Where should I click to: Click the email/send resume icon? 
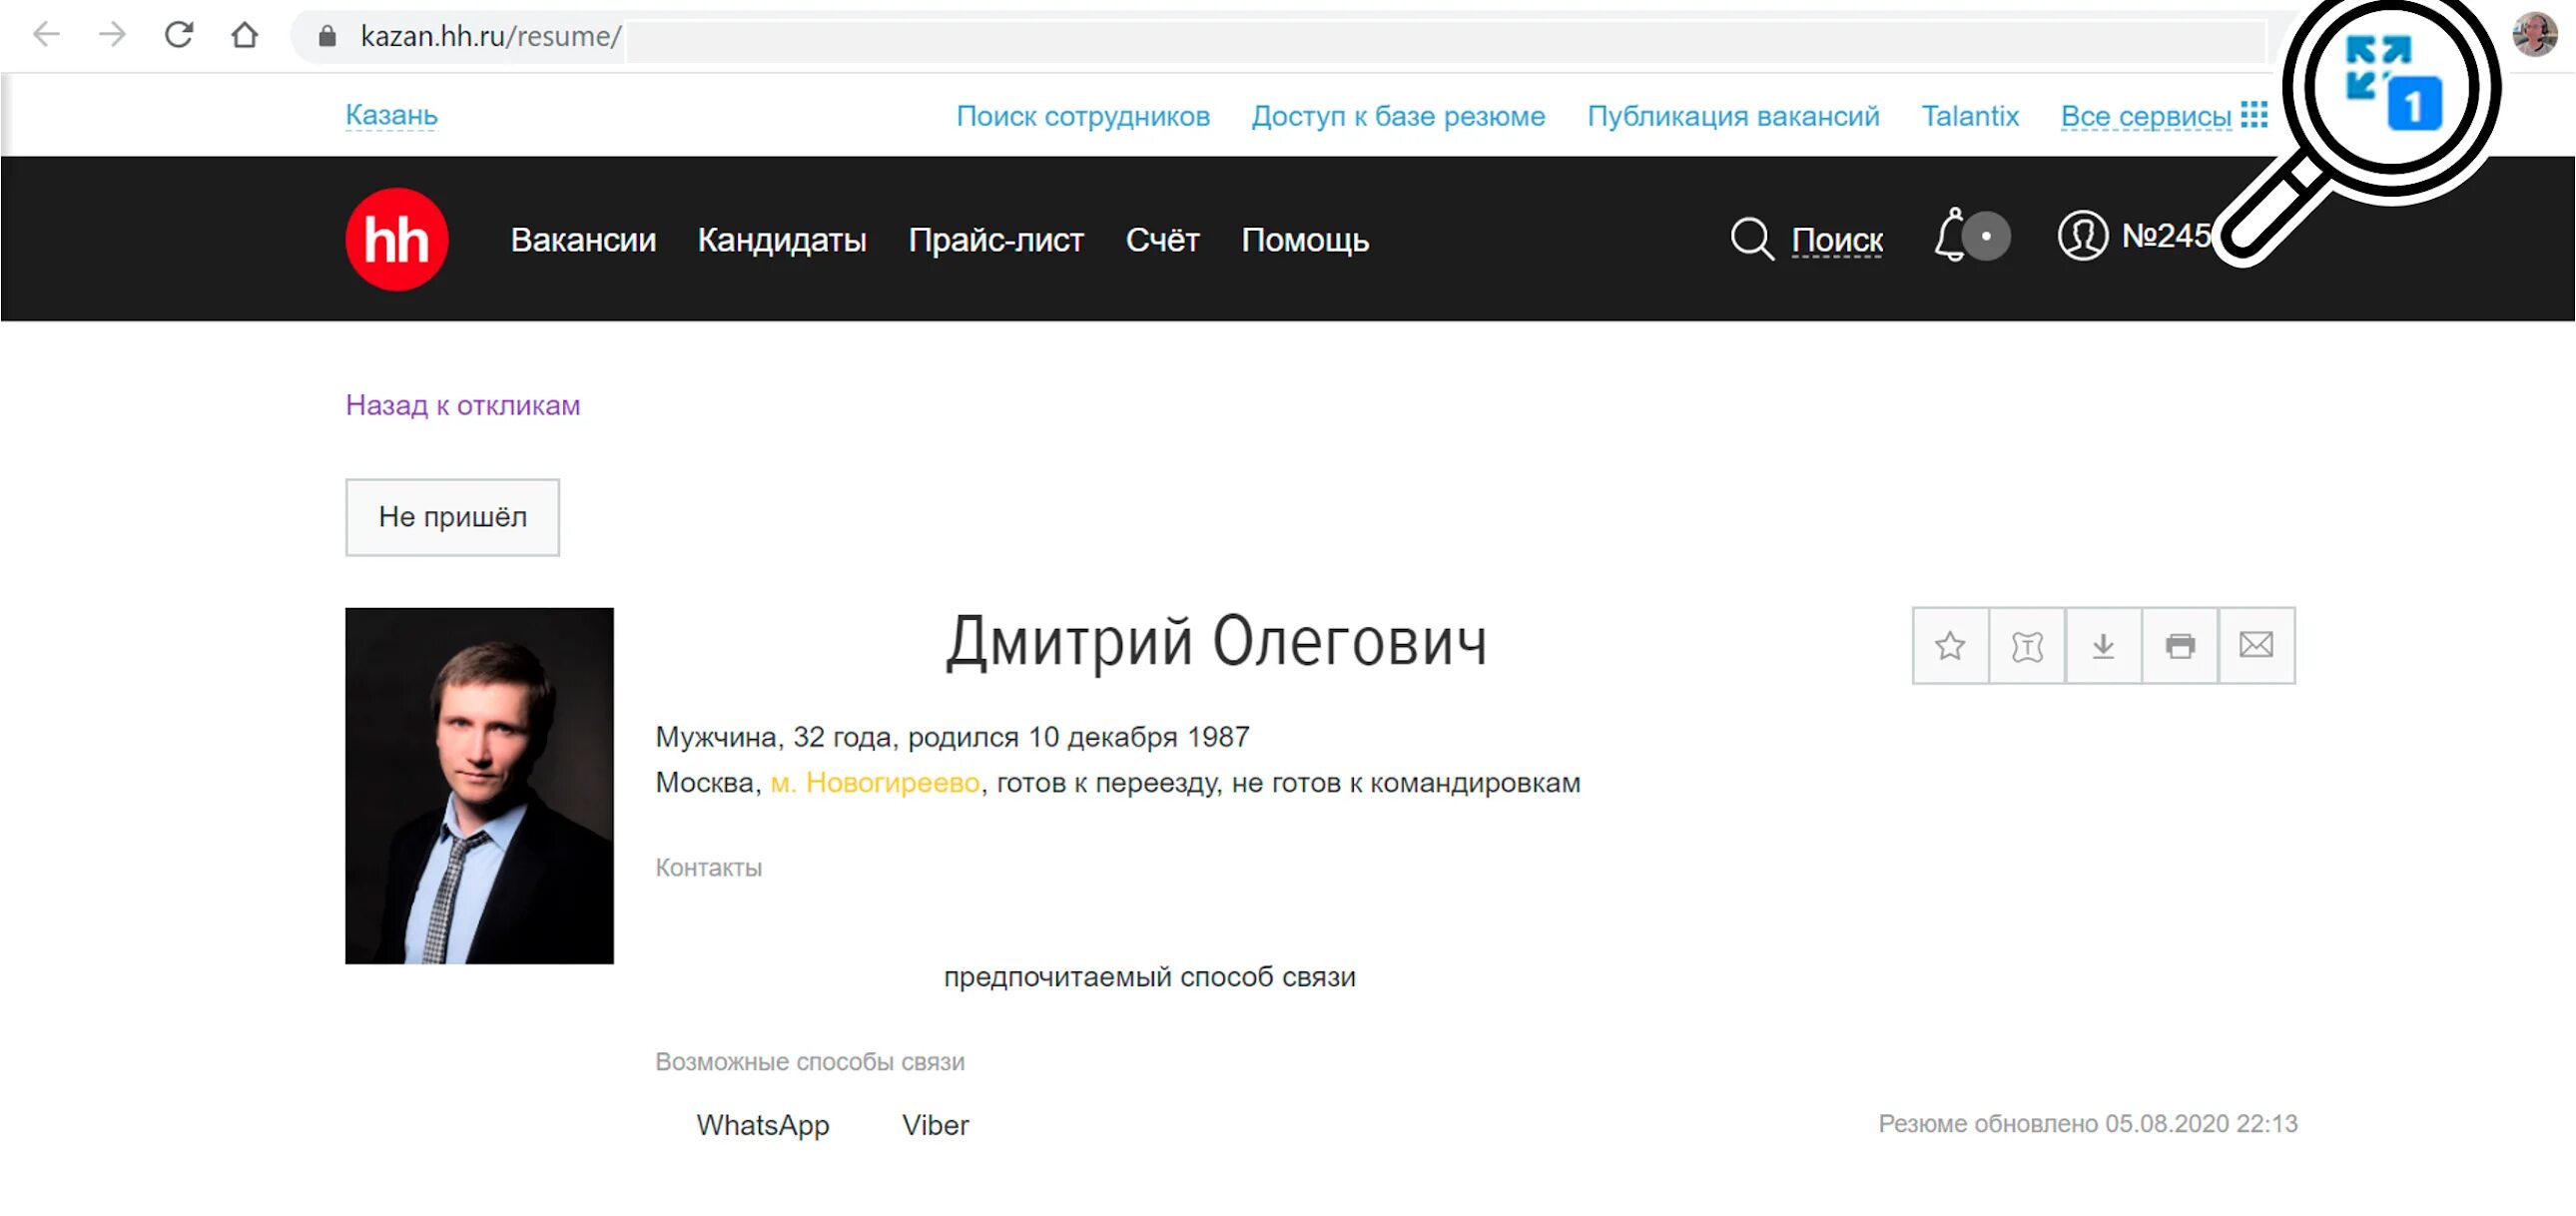point(2255,646)
